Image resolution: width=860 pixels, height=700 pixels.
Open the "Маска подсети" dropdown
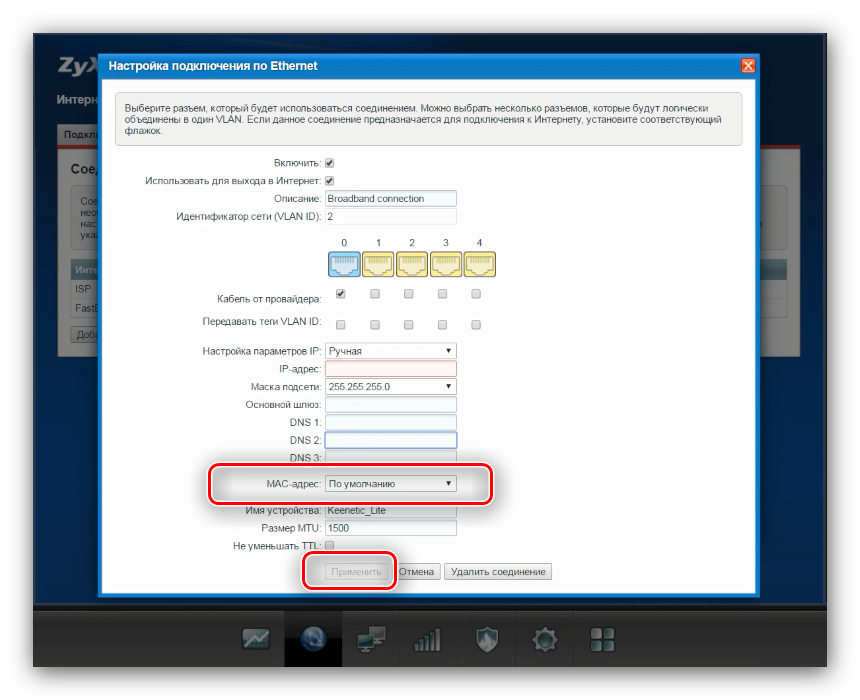[391, 386]
